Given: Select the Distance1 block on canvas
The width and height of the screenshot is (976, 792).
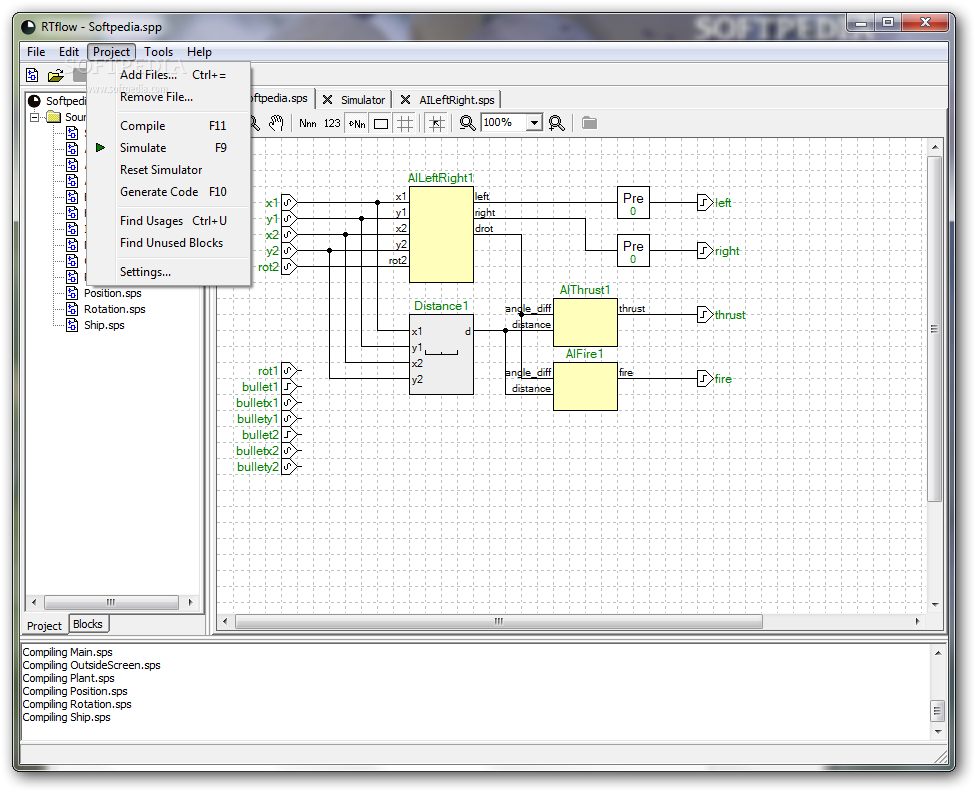Looking at the screenshot, I should (x=441, y=355).
